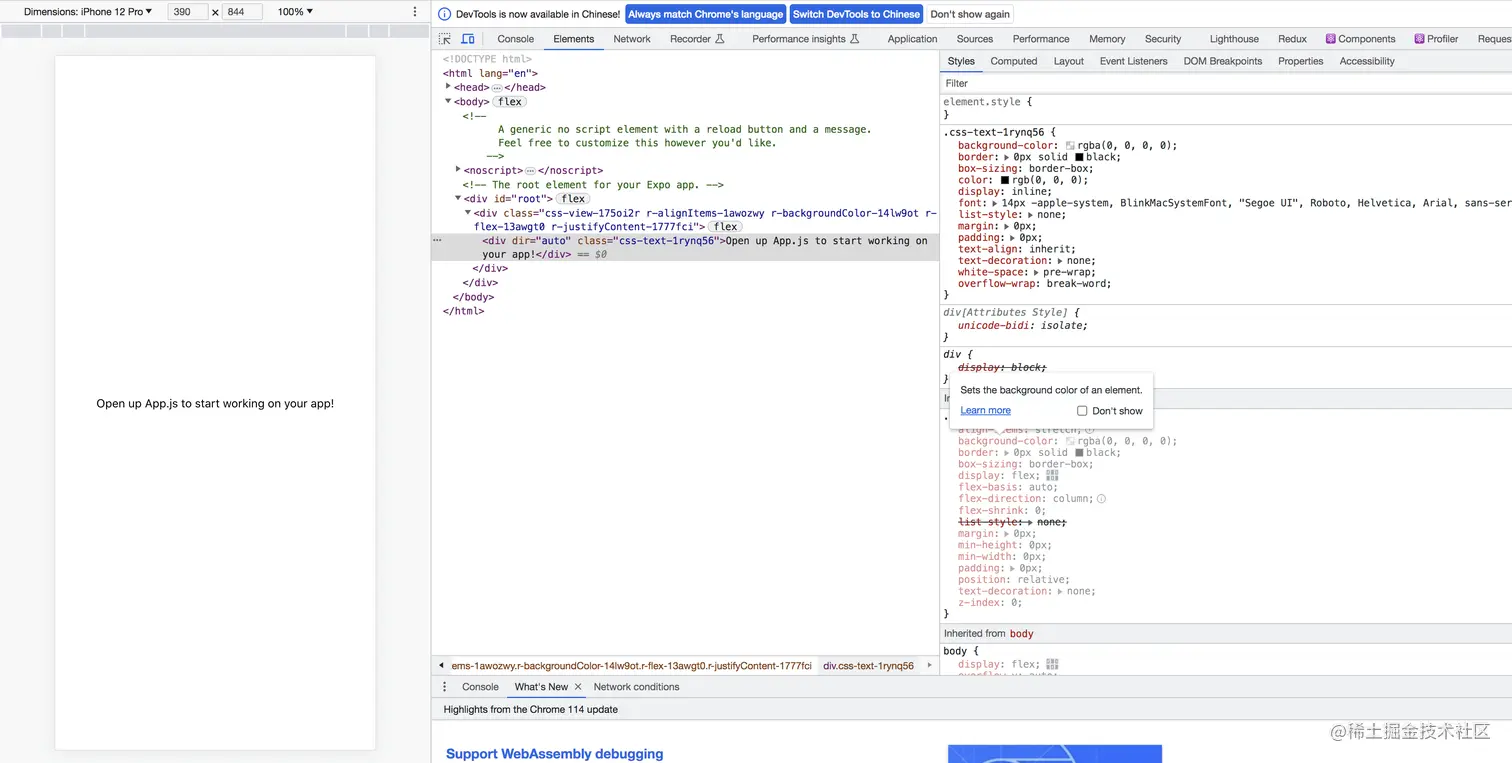Collapse the body element node
Viewport: 1512px width, 763px height.
tap(449, 101)
